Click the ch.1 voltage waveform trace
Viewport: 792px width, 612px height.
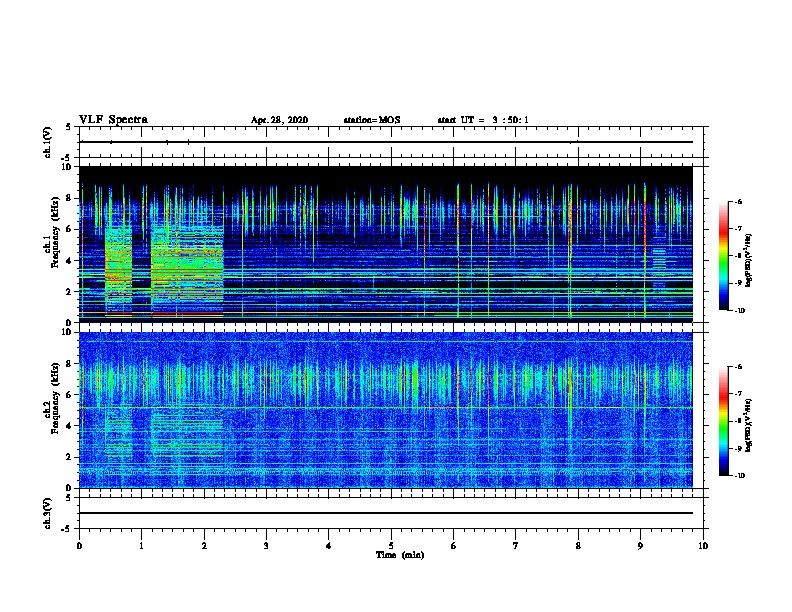click(386, 142)
